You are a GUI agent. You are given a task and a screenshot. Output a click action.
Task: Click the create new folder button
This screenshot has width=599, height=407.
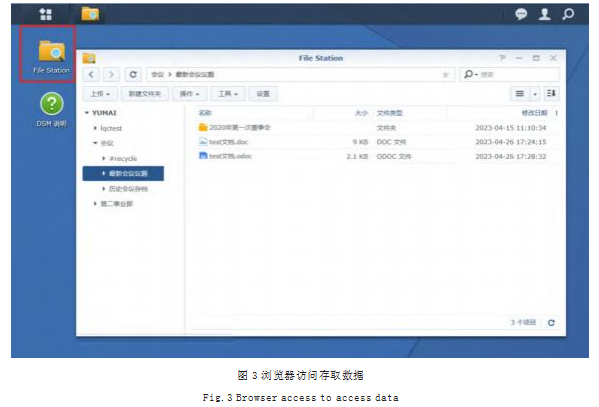[x=145, y=94]
